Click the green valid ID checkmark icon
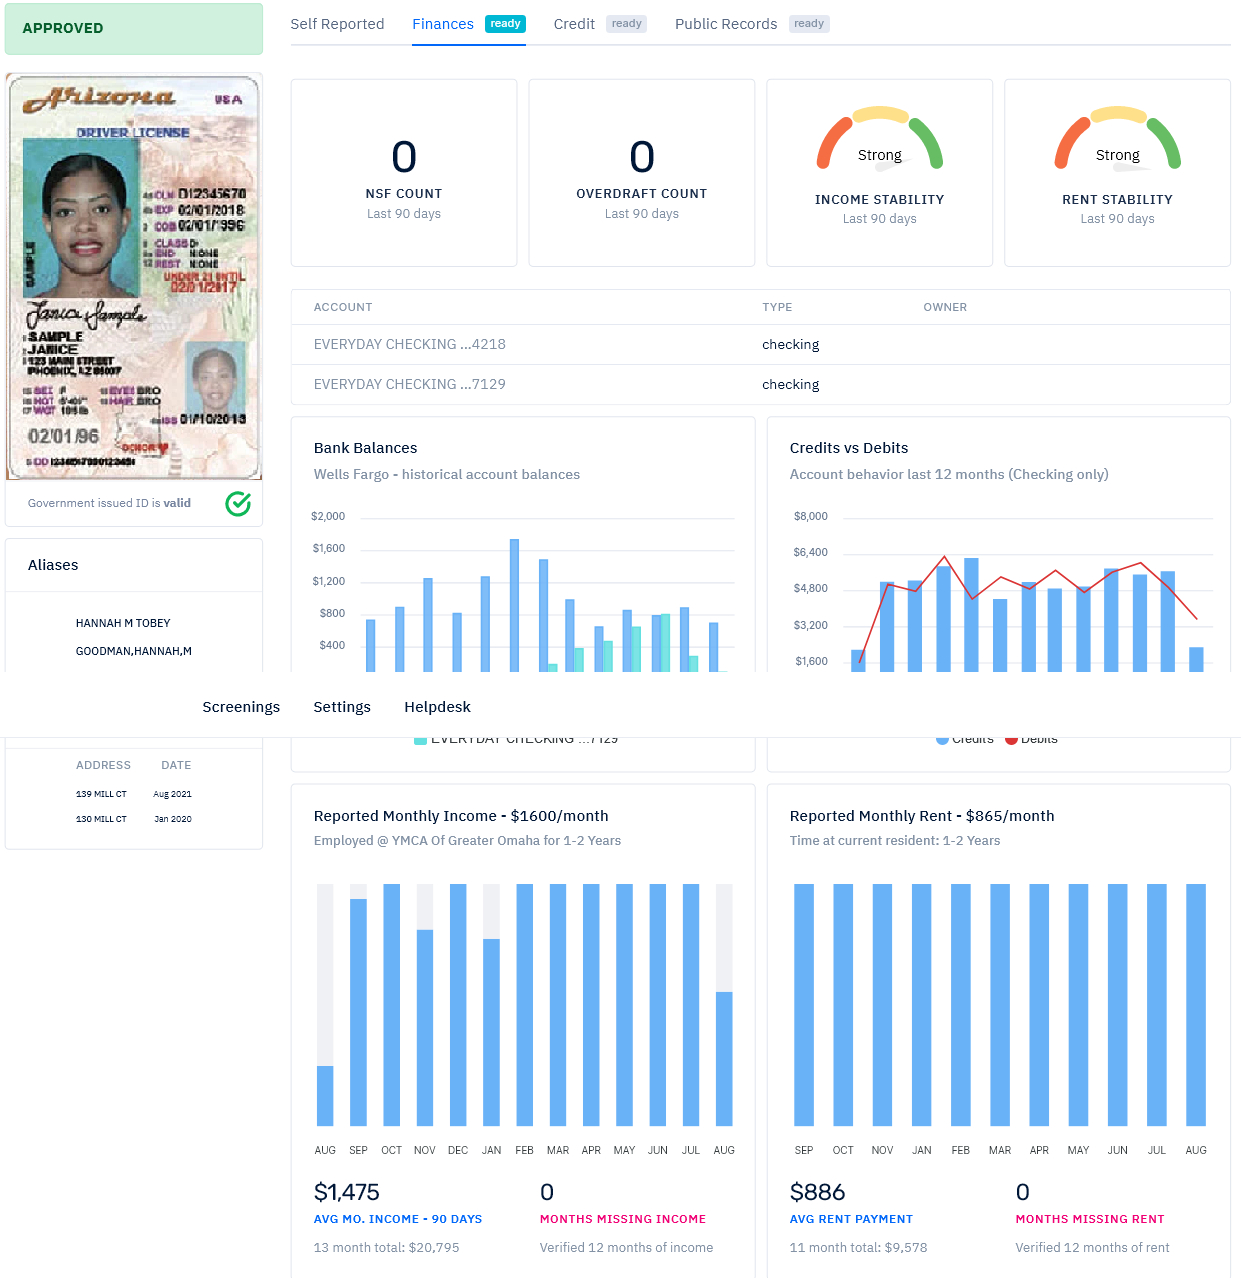 tap(238, 504)
